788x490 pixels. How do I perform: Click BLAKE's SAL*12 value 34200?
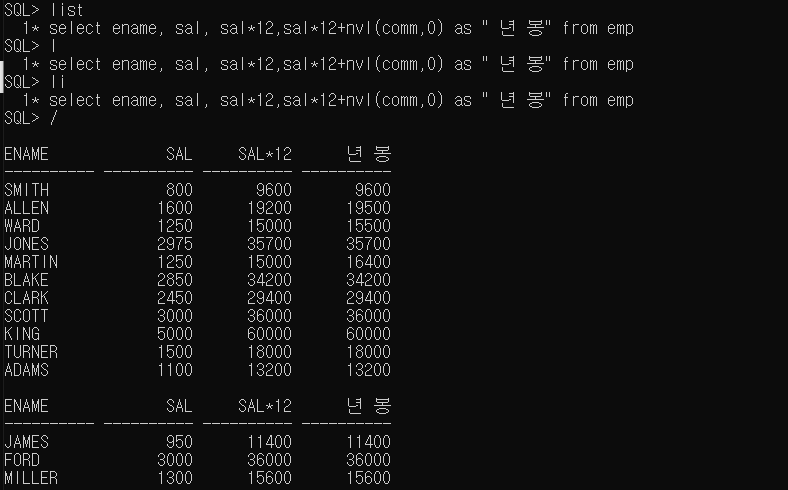point(269,280)
